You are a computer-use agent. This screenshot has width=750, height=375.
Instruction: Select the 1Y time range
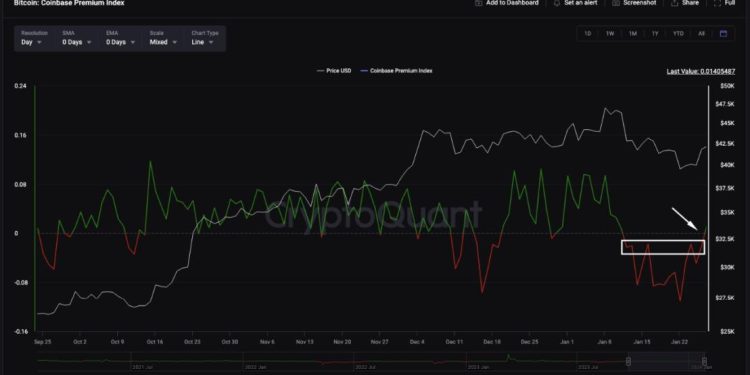click(x=655, y=33)
